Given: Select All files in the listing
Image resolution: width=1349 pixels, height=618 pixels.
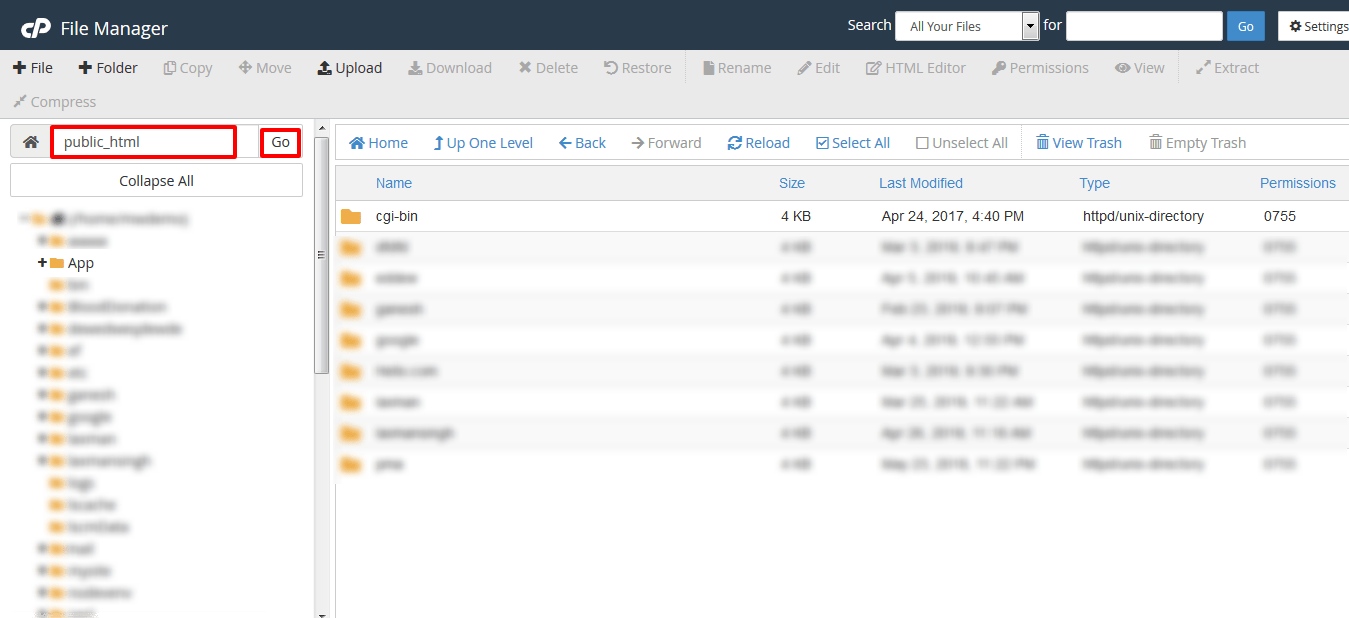Looking at the screenshot, I should coord(852,142).
